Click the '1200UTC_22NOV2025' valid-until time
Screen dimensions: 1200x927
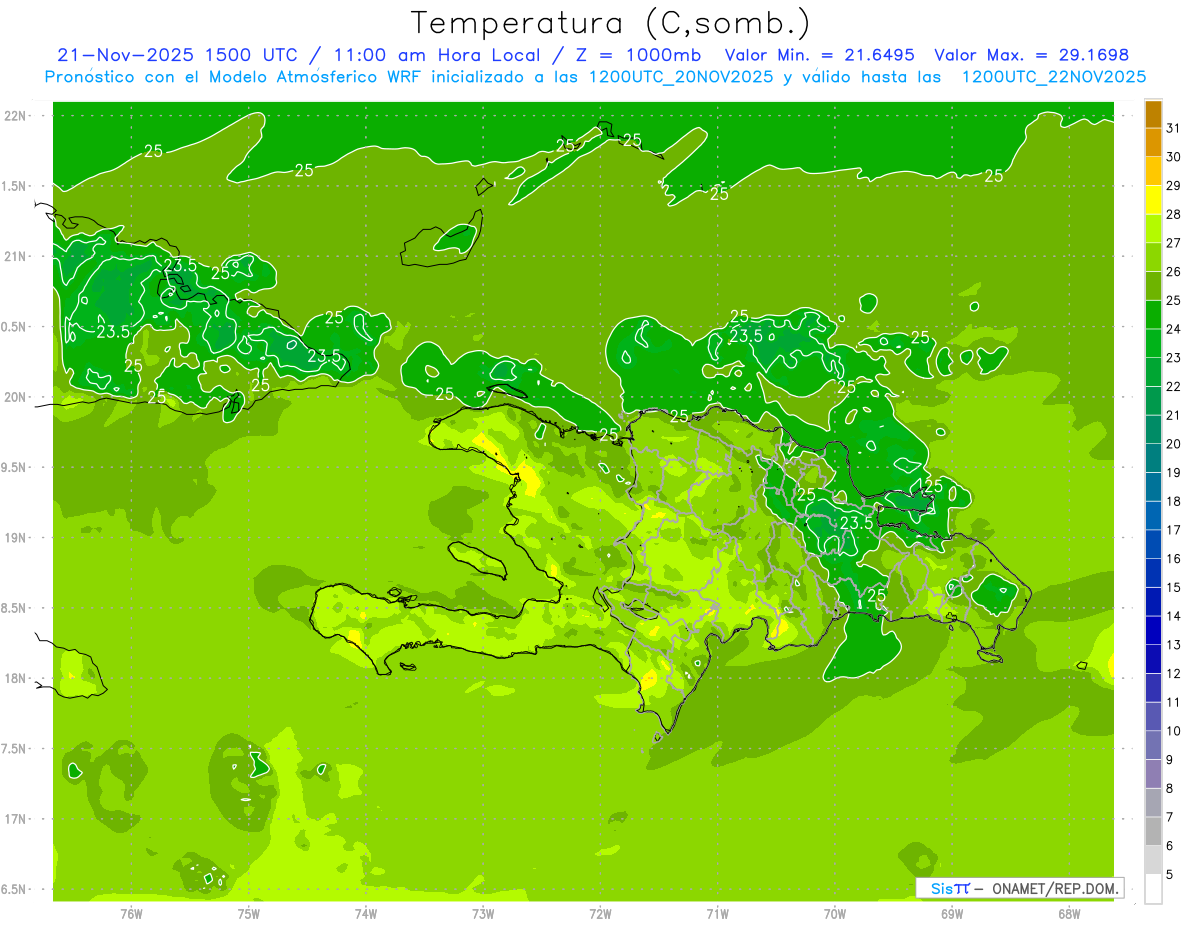click(1054, 77)
